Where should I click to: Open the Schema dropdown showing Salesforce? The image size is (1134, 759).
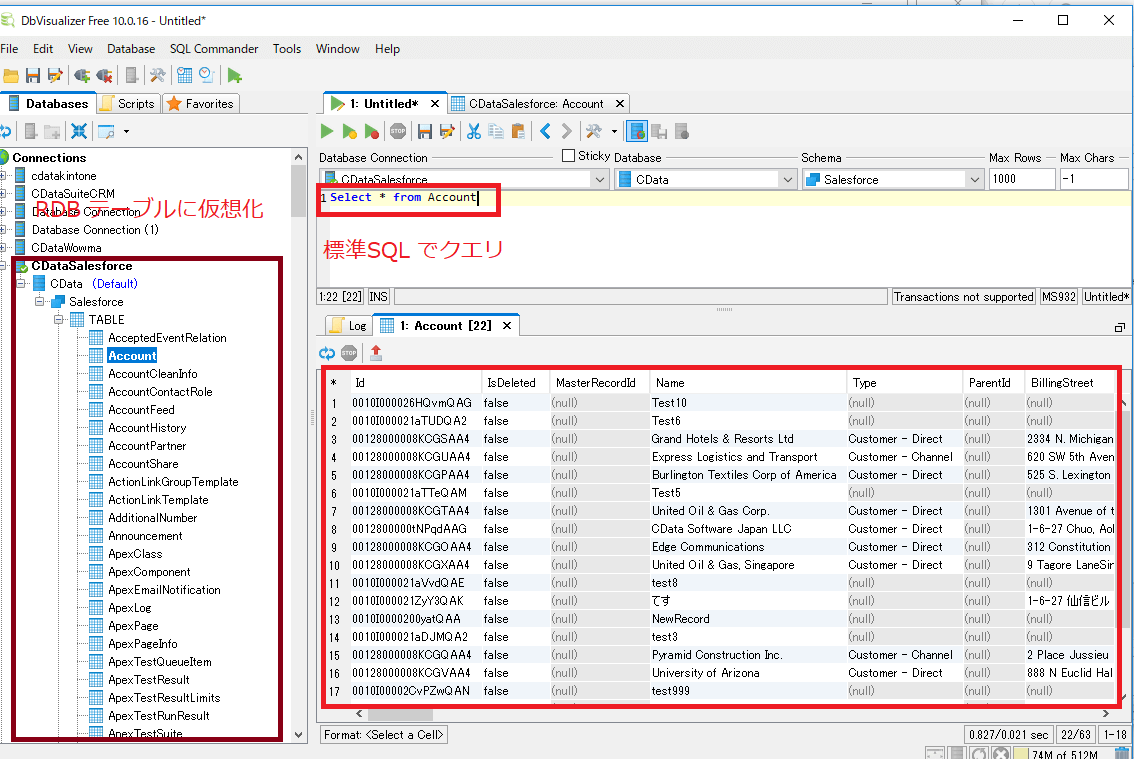tap(974, 180)
